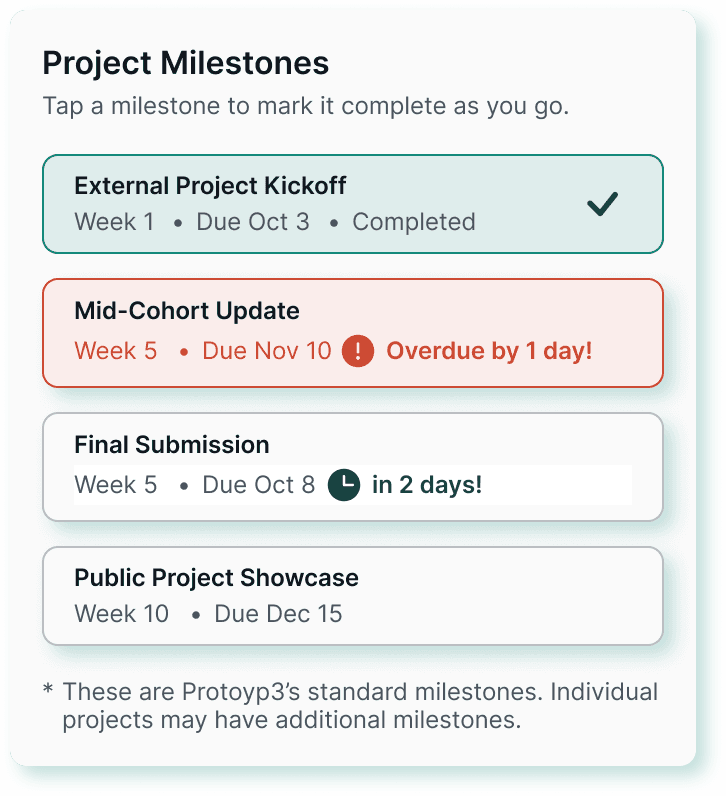Click the "Week 1" label
This screenshot has width=726, height=796.
114,221
